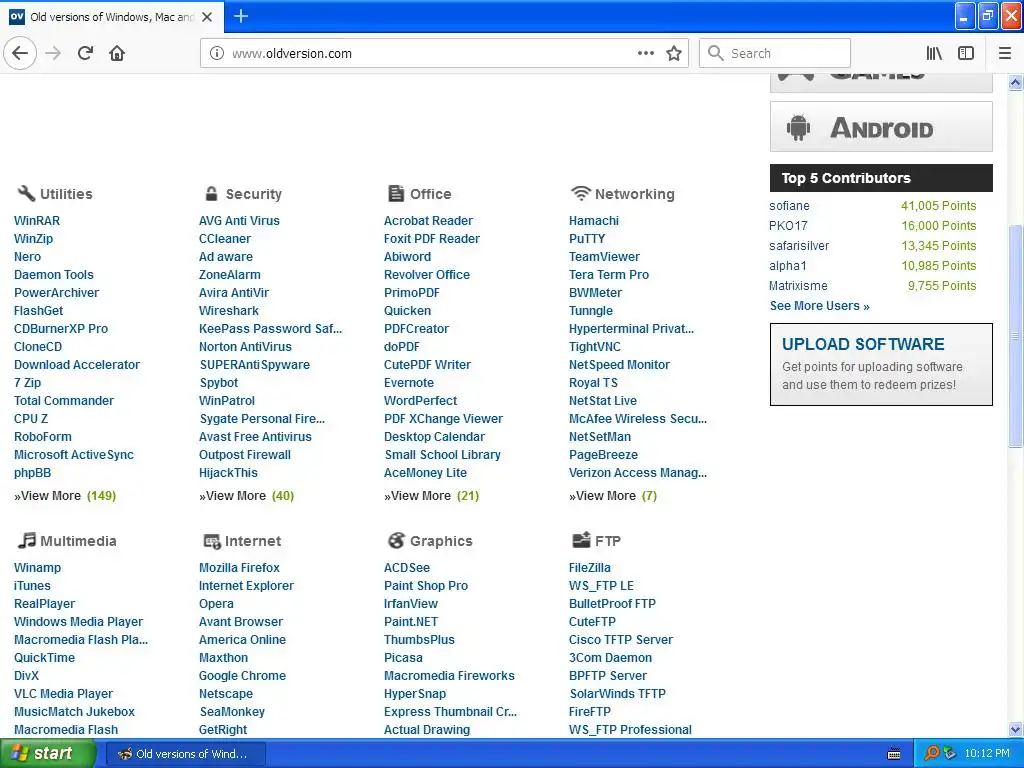This screenshot has height=768, width=1024.
Task: Open the Evernote link
Action: tap(409, 383)
